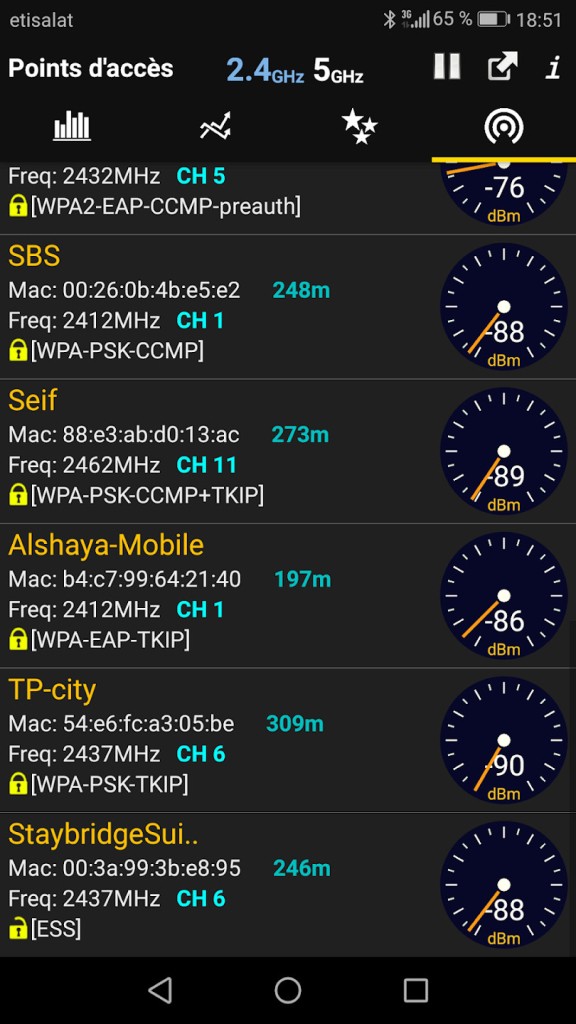Image resolution: width=576 pixels, height=1024 pixels.
Task: Tap the open lock icon beside [ESS]
Action: [18, 928]
